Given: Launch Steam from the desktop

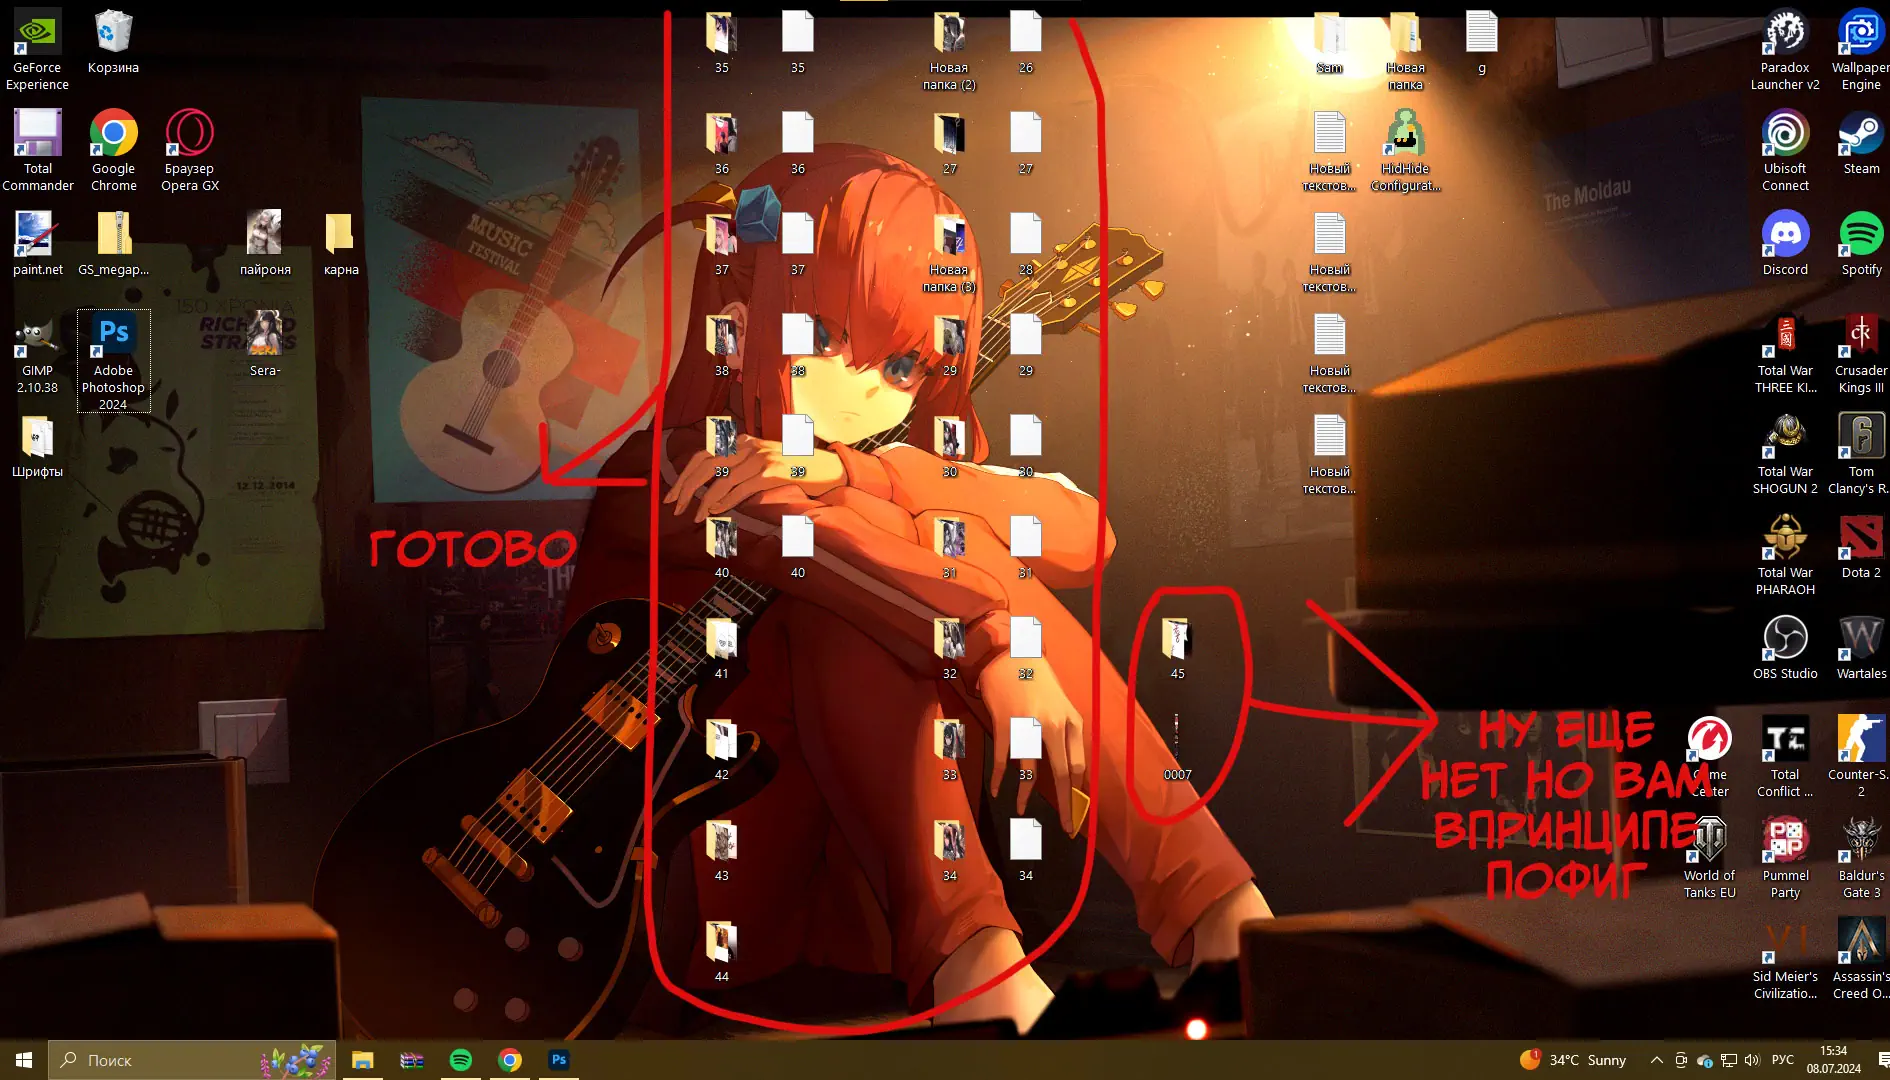Looking at the screenshot, I should coord(1860,136).
